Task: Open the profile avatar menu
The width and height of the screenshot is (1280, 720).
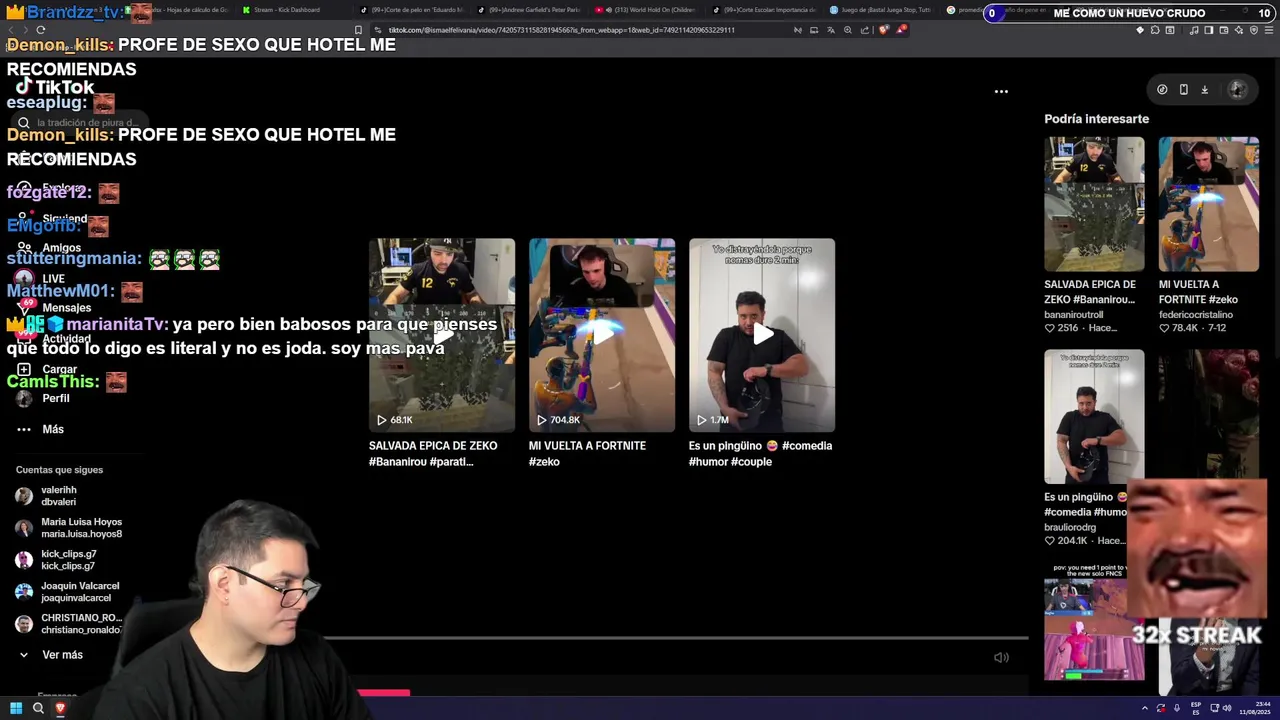Action: 1237,89
